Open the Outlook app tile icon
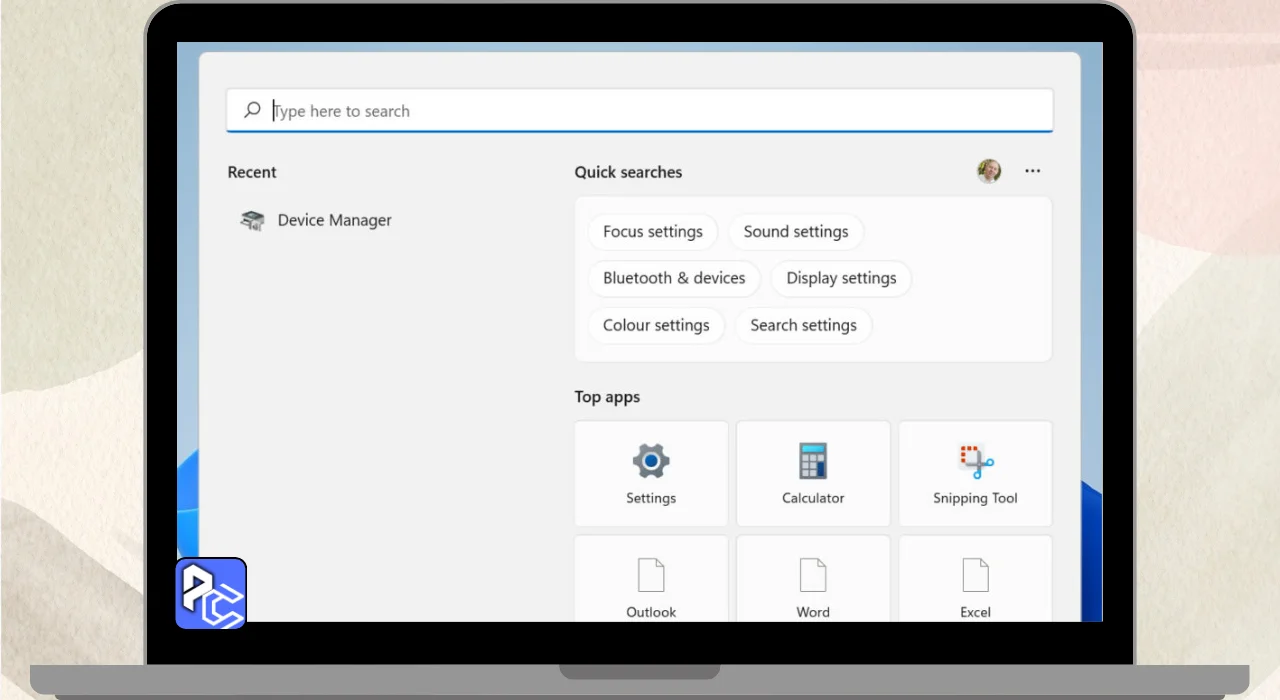Viewport: 1280px width, 700px height. [651, 575]
